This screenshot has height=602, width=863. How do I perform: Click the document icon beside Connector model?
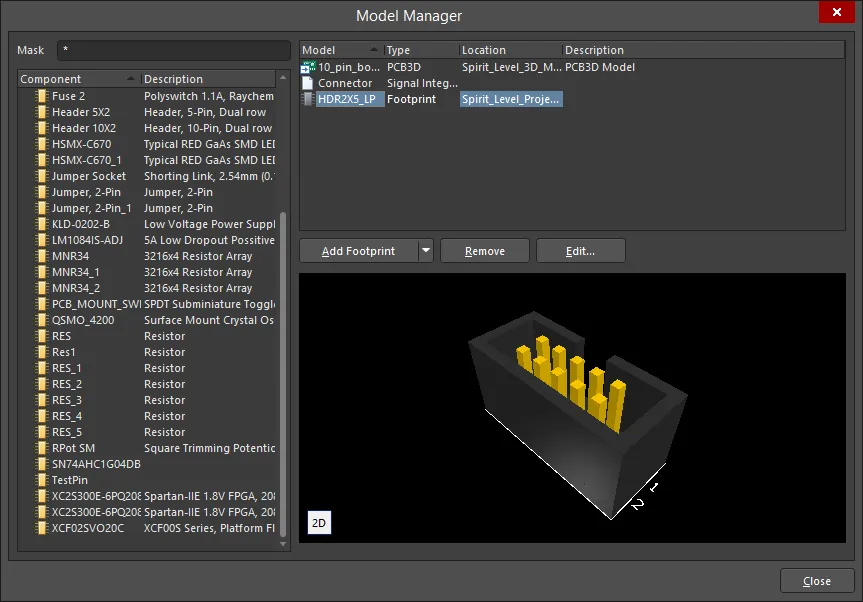pos(307,83)
